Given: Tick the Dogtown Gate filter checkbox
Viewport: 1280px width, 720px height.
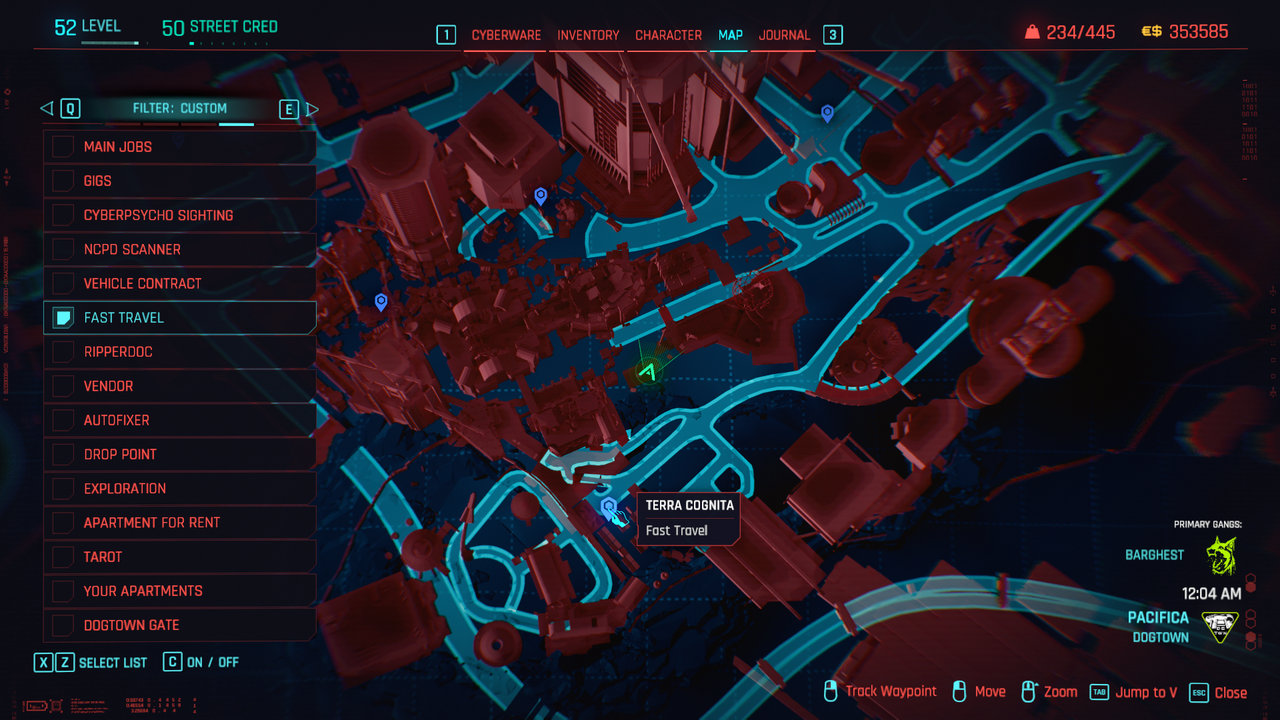Looking at the screenshot, I should click(x=63, y=625).
